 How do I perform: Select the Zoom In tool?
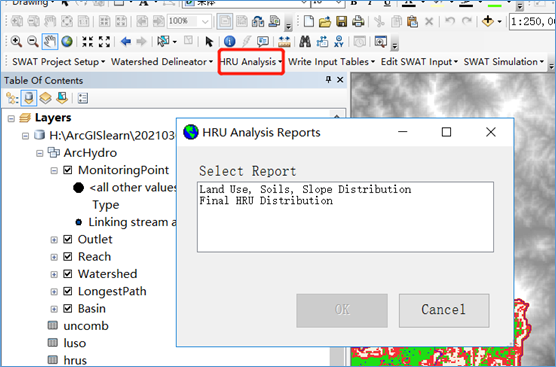[x=16, y=42]
